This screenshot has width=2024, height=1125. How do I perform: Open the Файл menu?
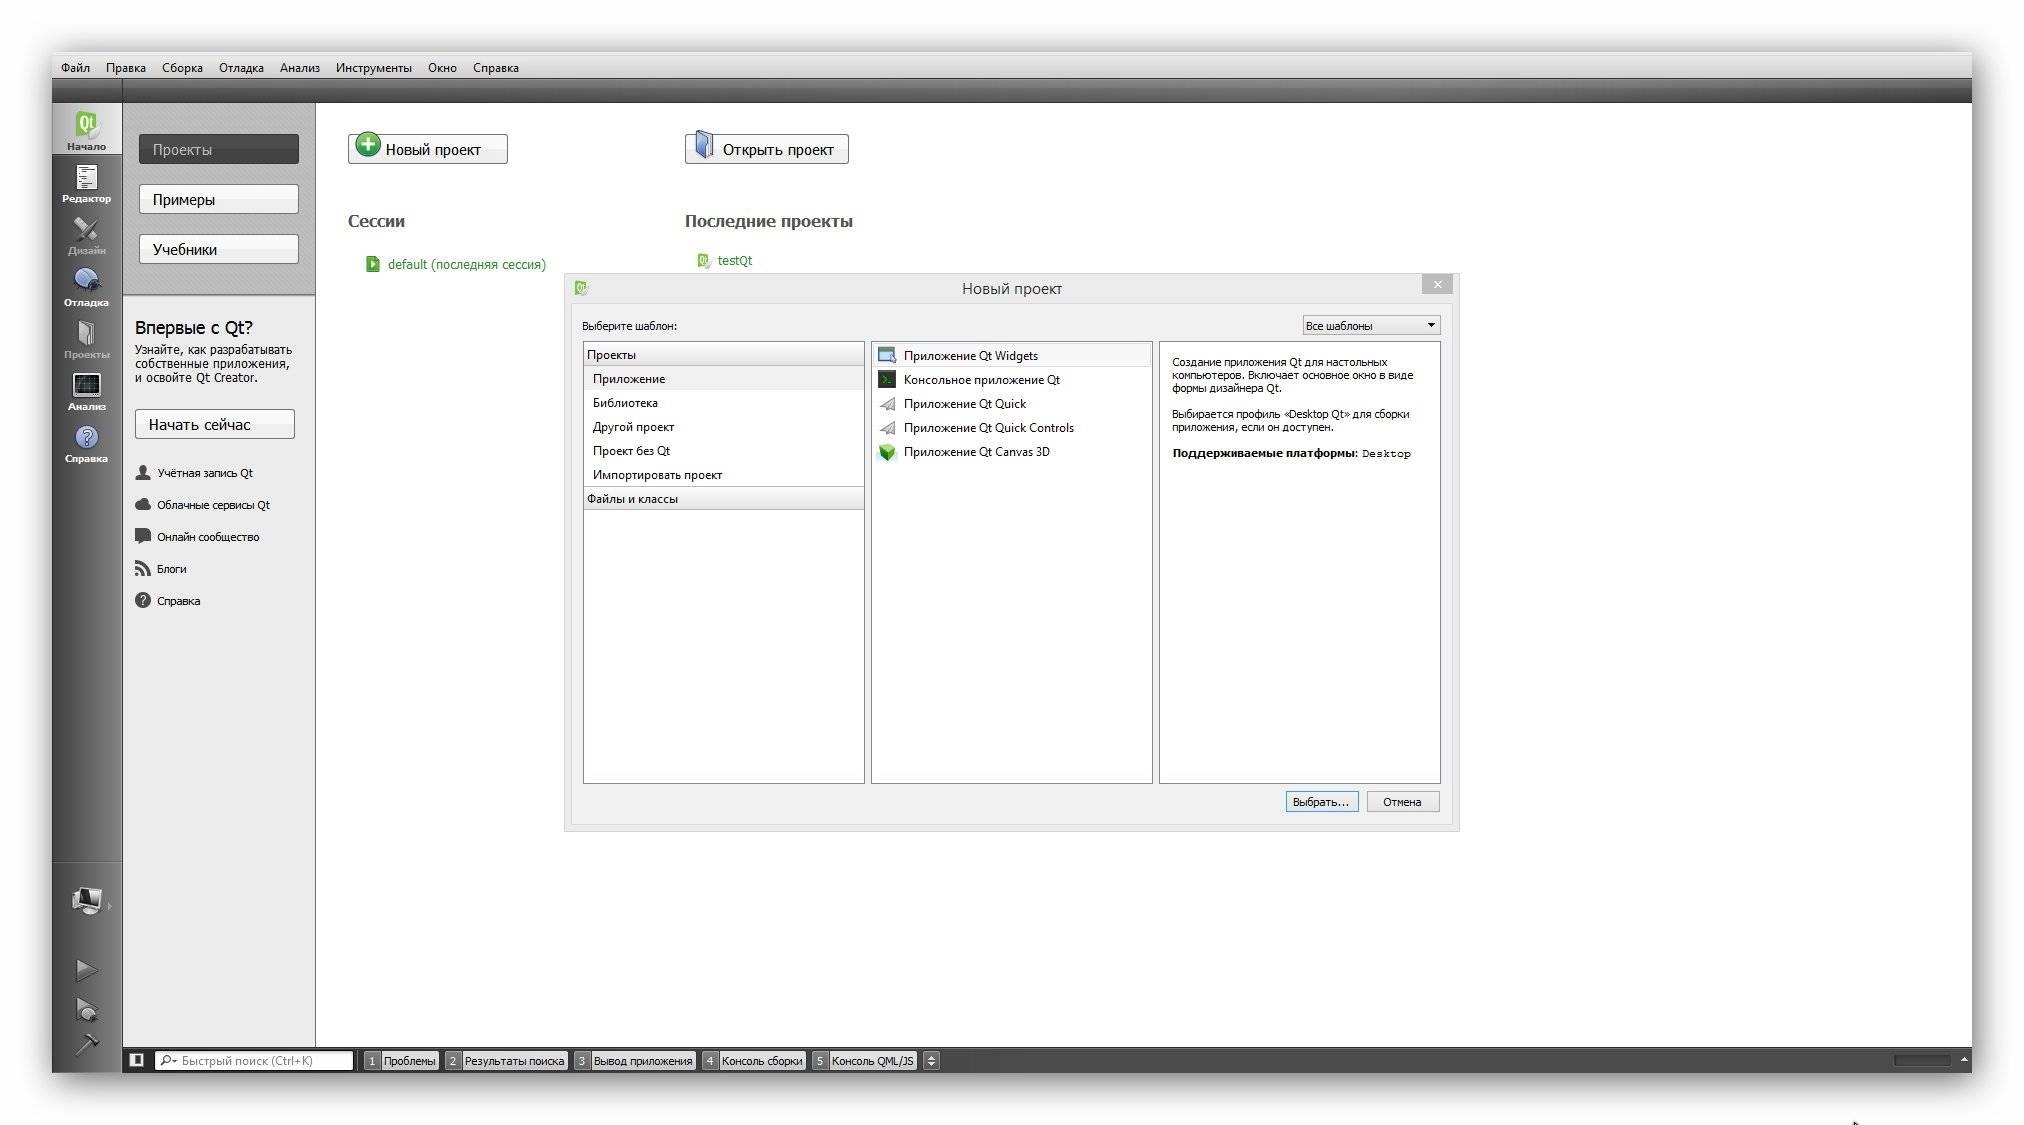click(x=75, y=68)
